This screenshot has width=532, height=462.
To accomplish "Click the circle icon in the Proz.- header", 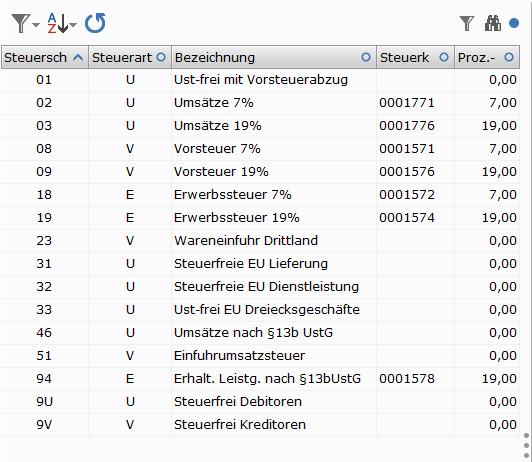I will (509, 57).
